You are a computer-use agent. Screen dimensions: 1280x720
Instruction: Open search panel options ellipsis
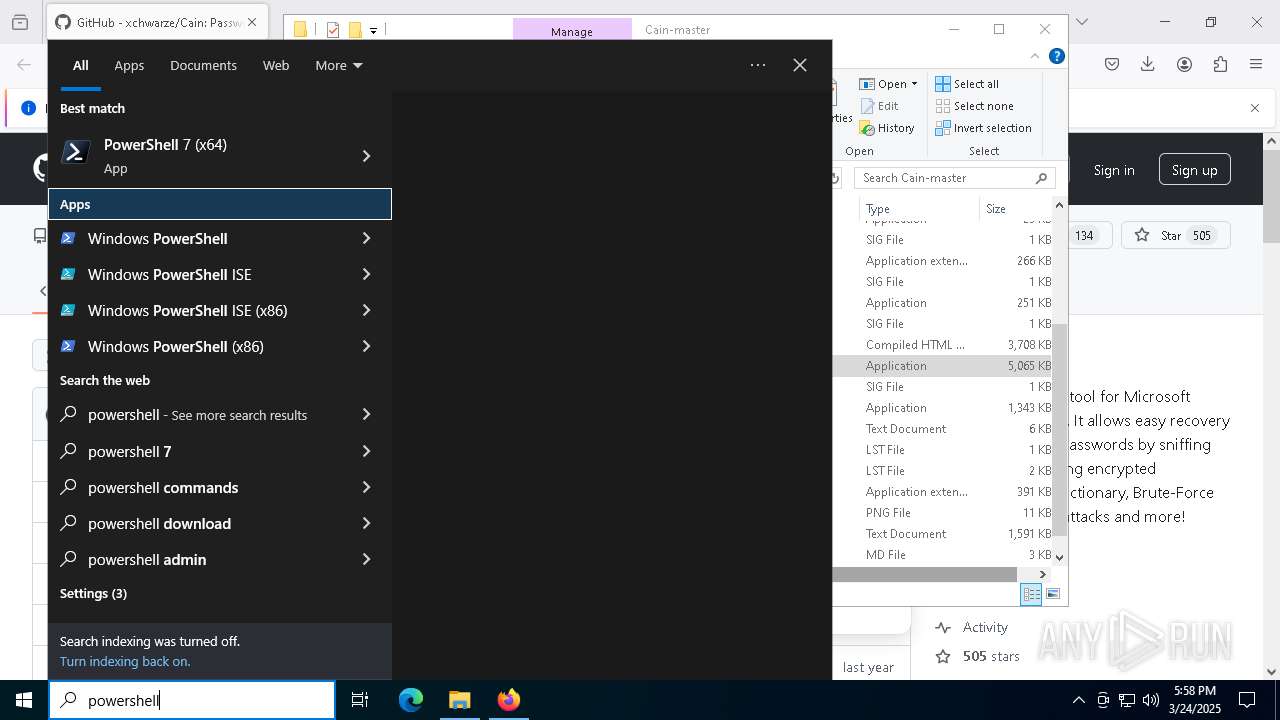tap(758, 65)
